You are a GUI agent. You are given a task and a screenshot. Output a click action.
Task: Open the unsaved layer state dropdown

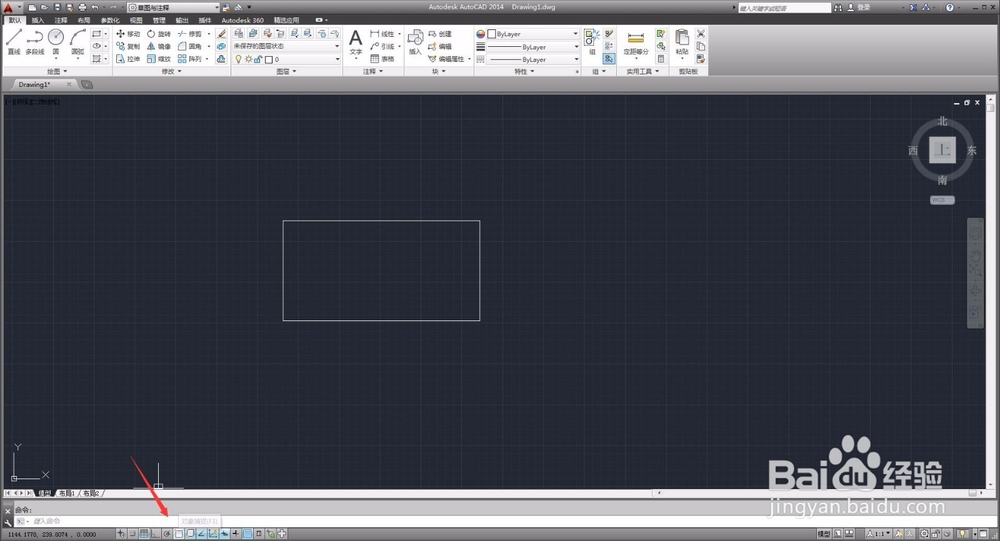(x=286, y=46)
